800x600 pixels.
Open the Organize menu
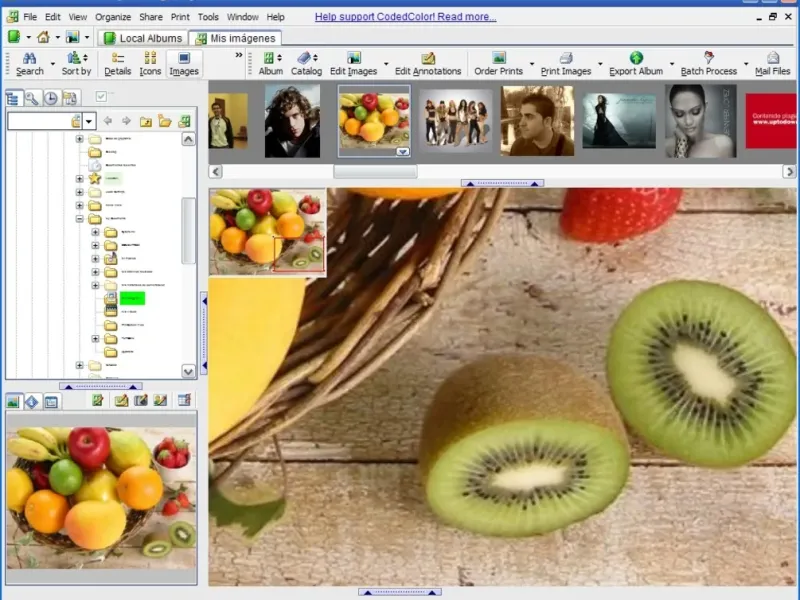(x=113, y=17)
